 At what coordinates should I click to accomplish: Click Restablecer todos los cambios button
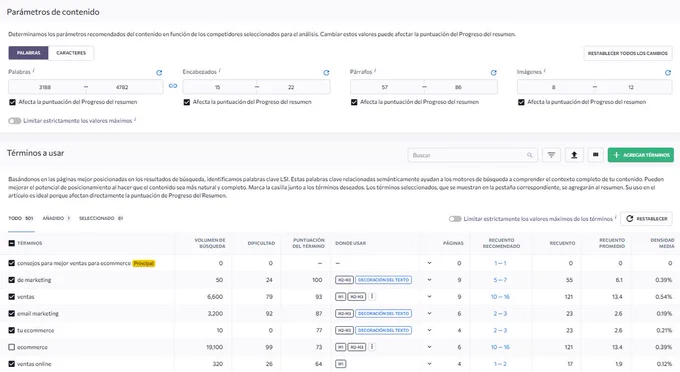click(628, 53)
